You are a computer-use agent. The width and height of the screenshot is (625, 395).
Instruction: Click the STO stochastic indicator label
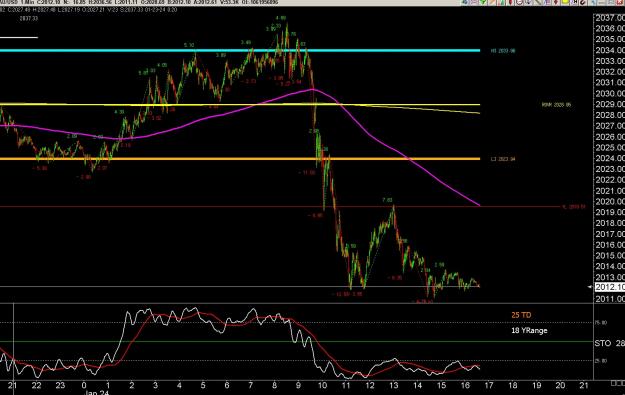tap(603, 343)
